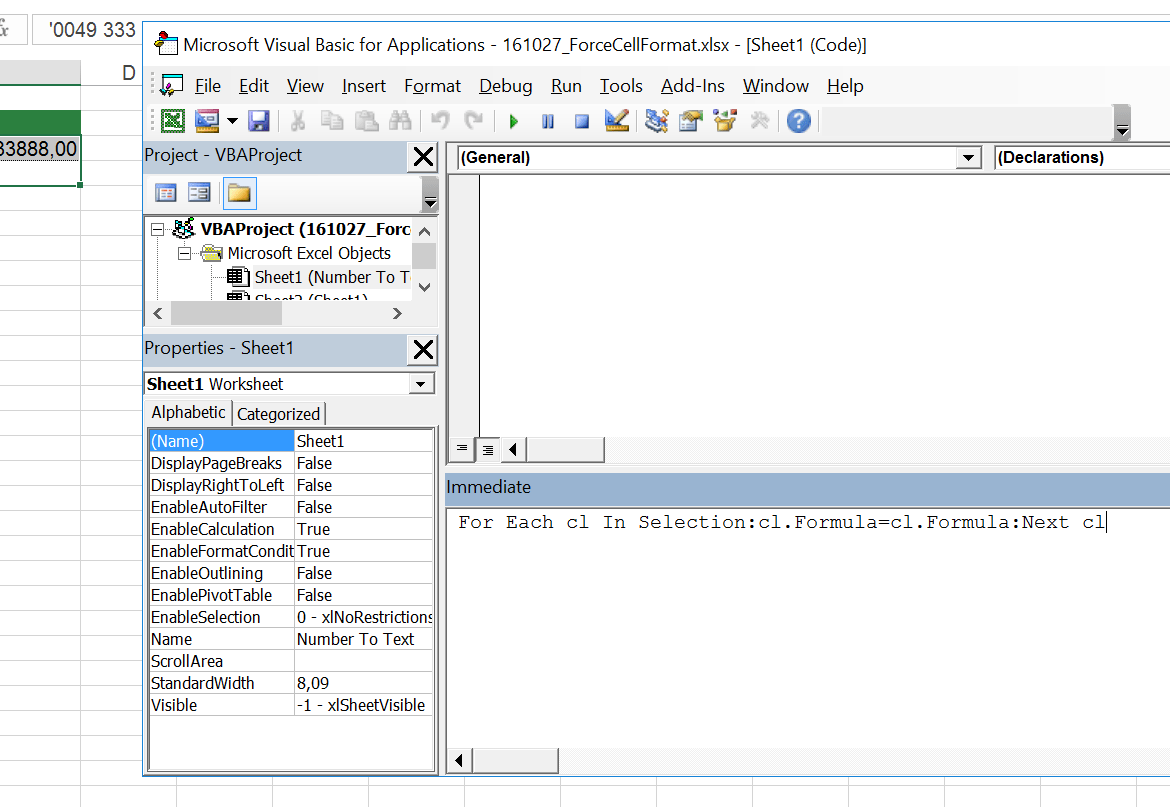Screen dimensions: 1170x807
Task: Click the Paste clipboard icon
Action: point(366,121)
